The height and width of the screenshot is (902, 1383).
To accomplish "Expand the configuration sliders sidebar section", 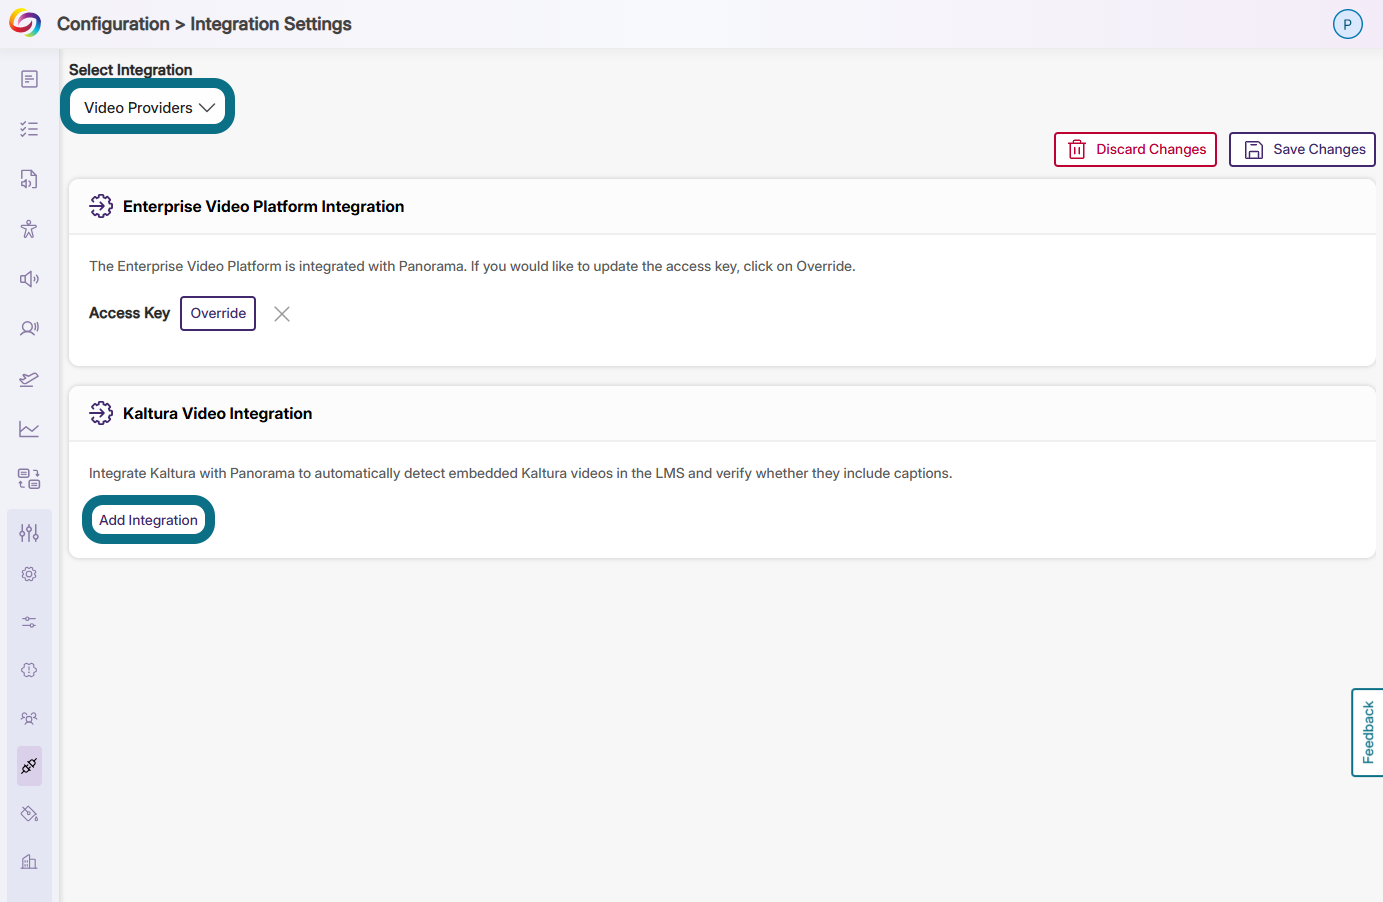I will [29, 533].
